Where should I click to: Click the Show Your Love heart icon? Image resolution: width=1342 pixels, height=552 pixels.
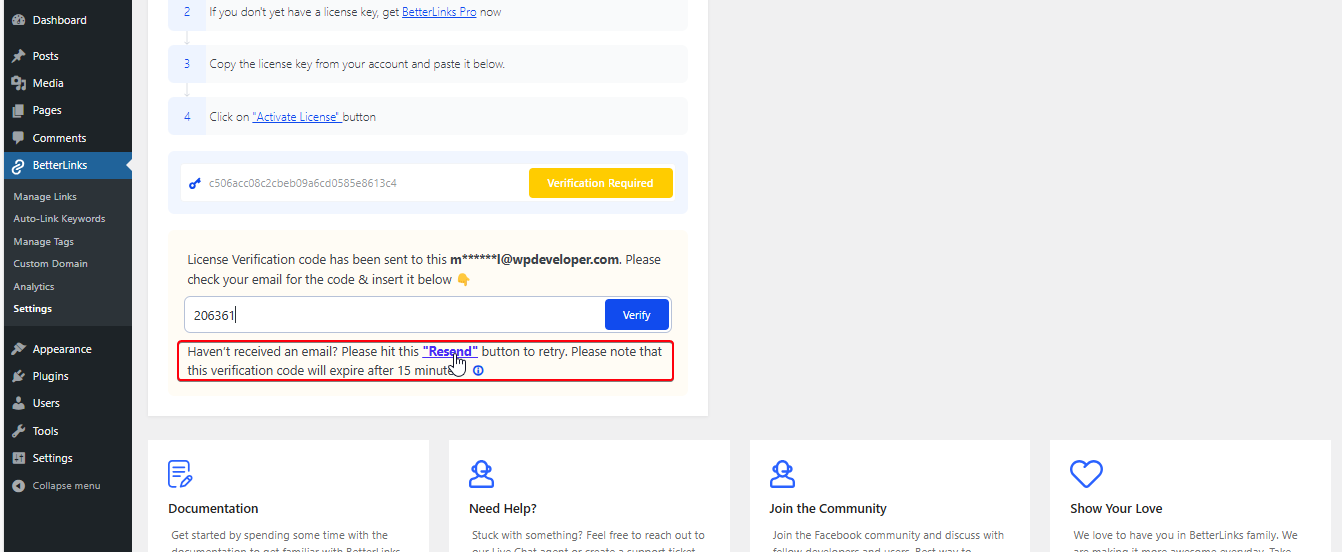coord(1086,473)
